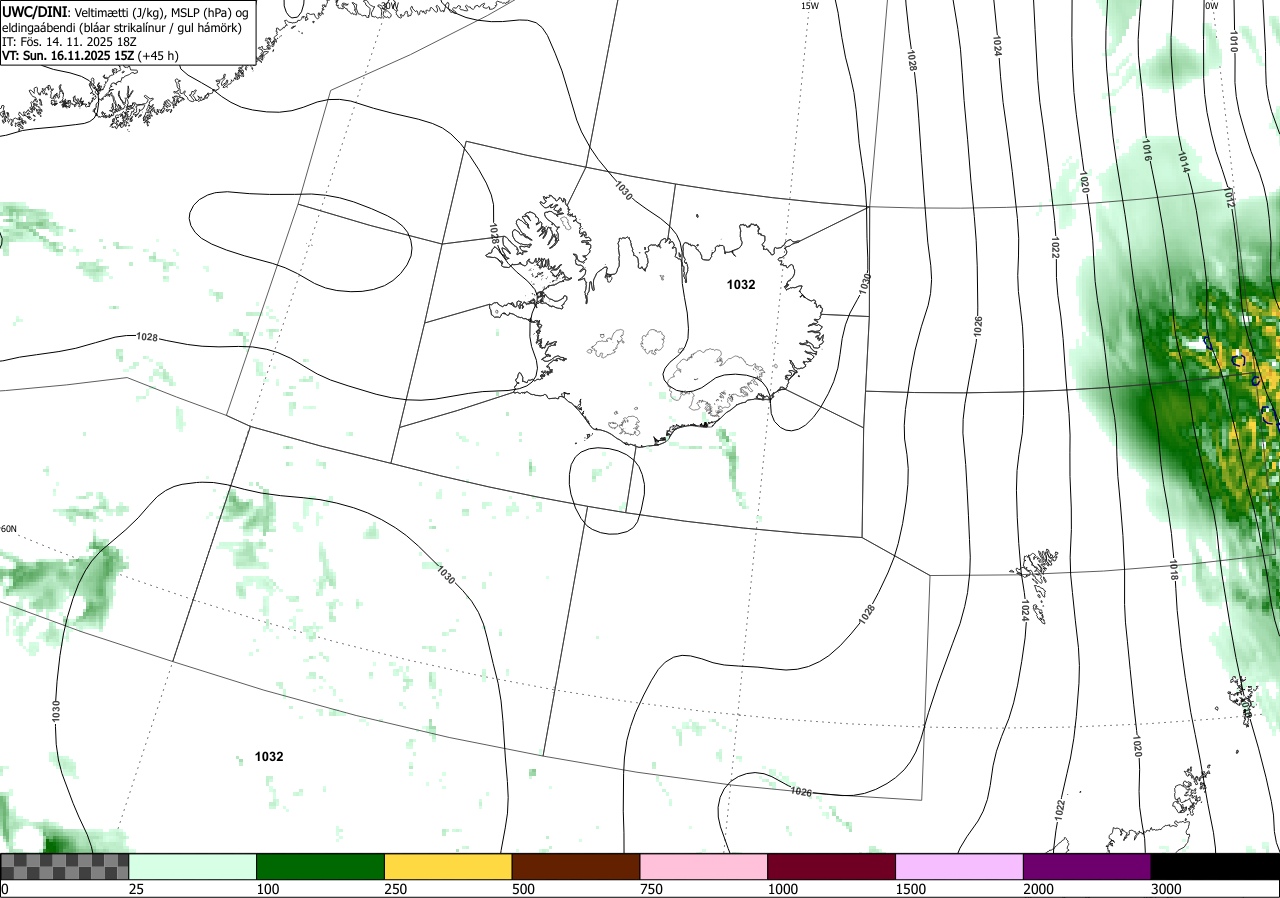This screenshot has width=1280, height=898.
Task: Click the '1014' isobar label
Action: pyautogui.click(x=1182, y=160)
